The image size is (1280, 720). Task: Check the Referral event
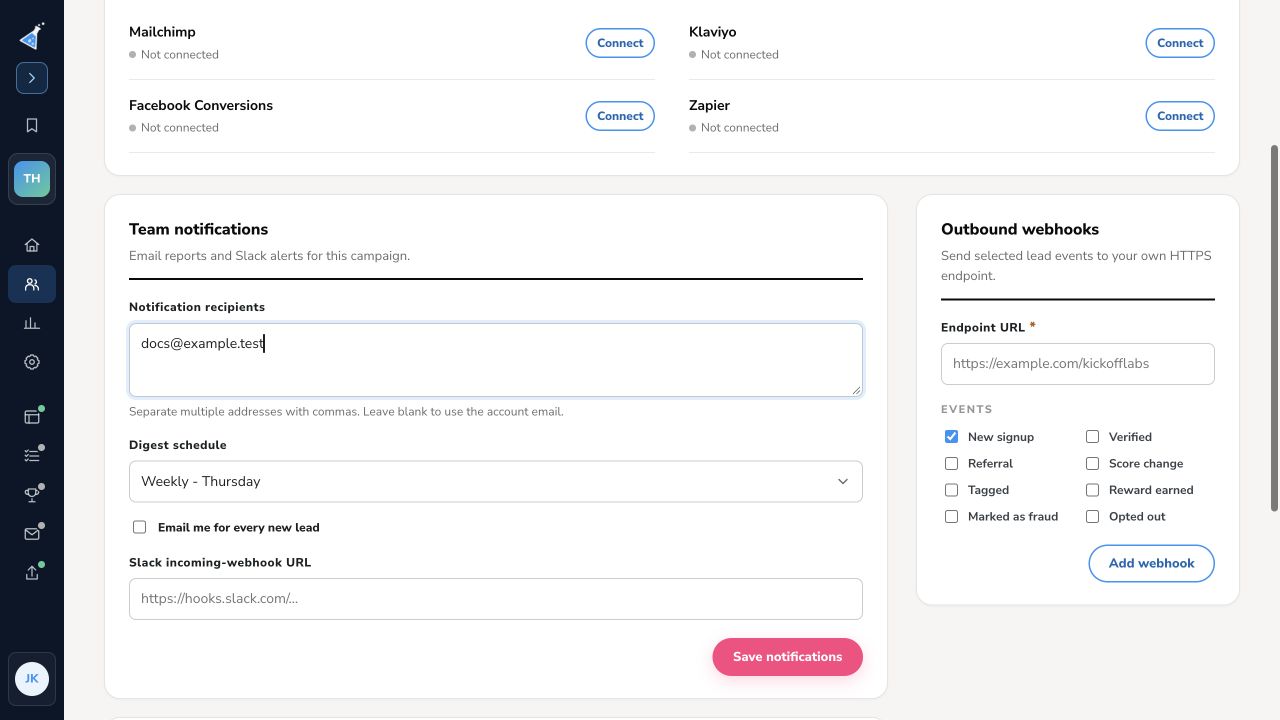tap(951, 464)
